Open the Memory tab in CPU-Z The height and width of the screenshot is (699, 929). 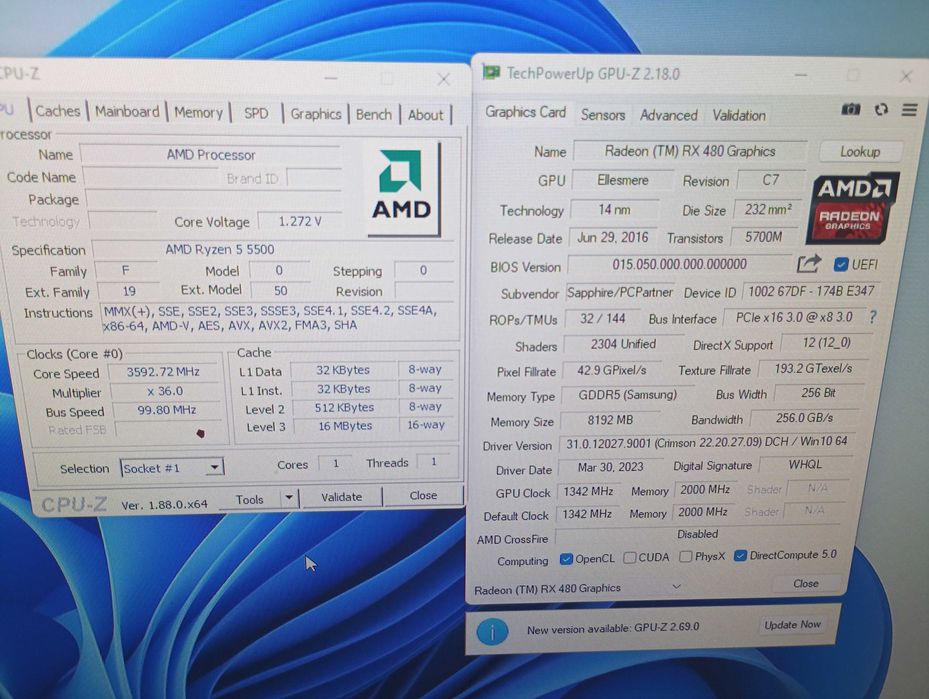[198, 113]
